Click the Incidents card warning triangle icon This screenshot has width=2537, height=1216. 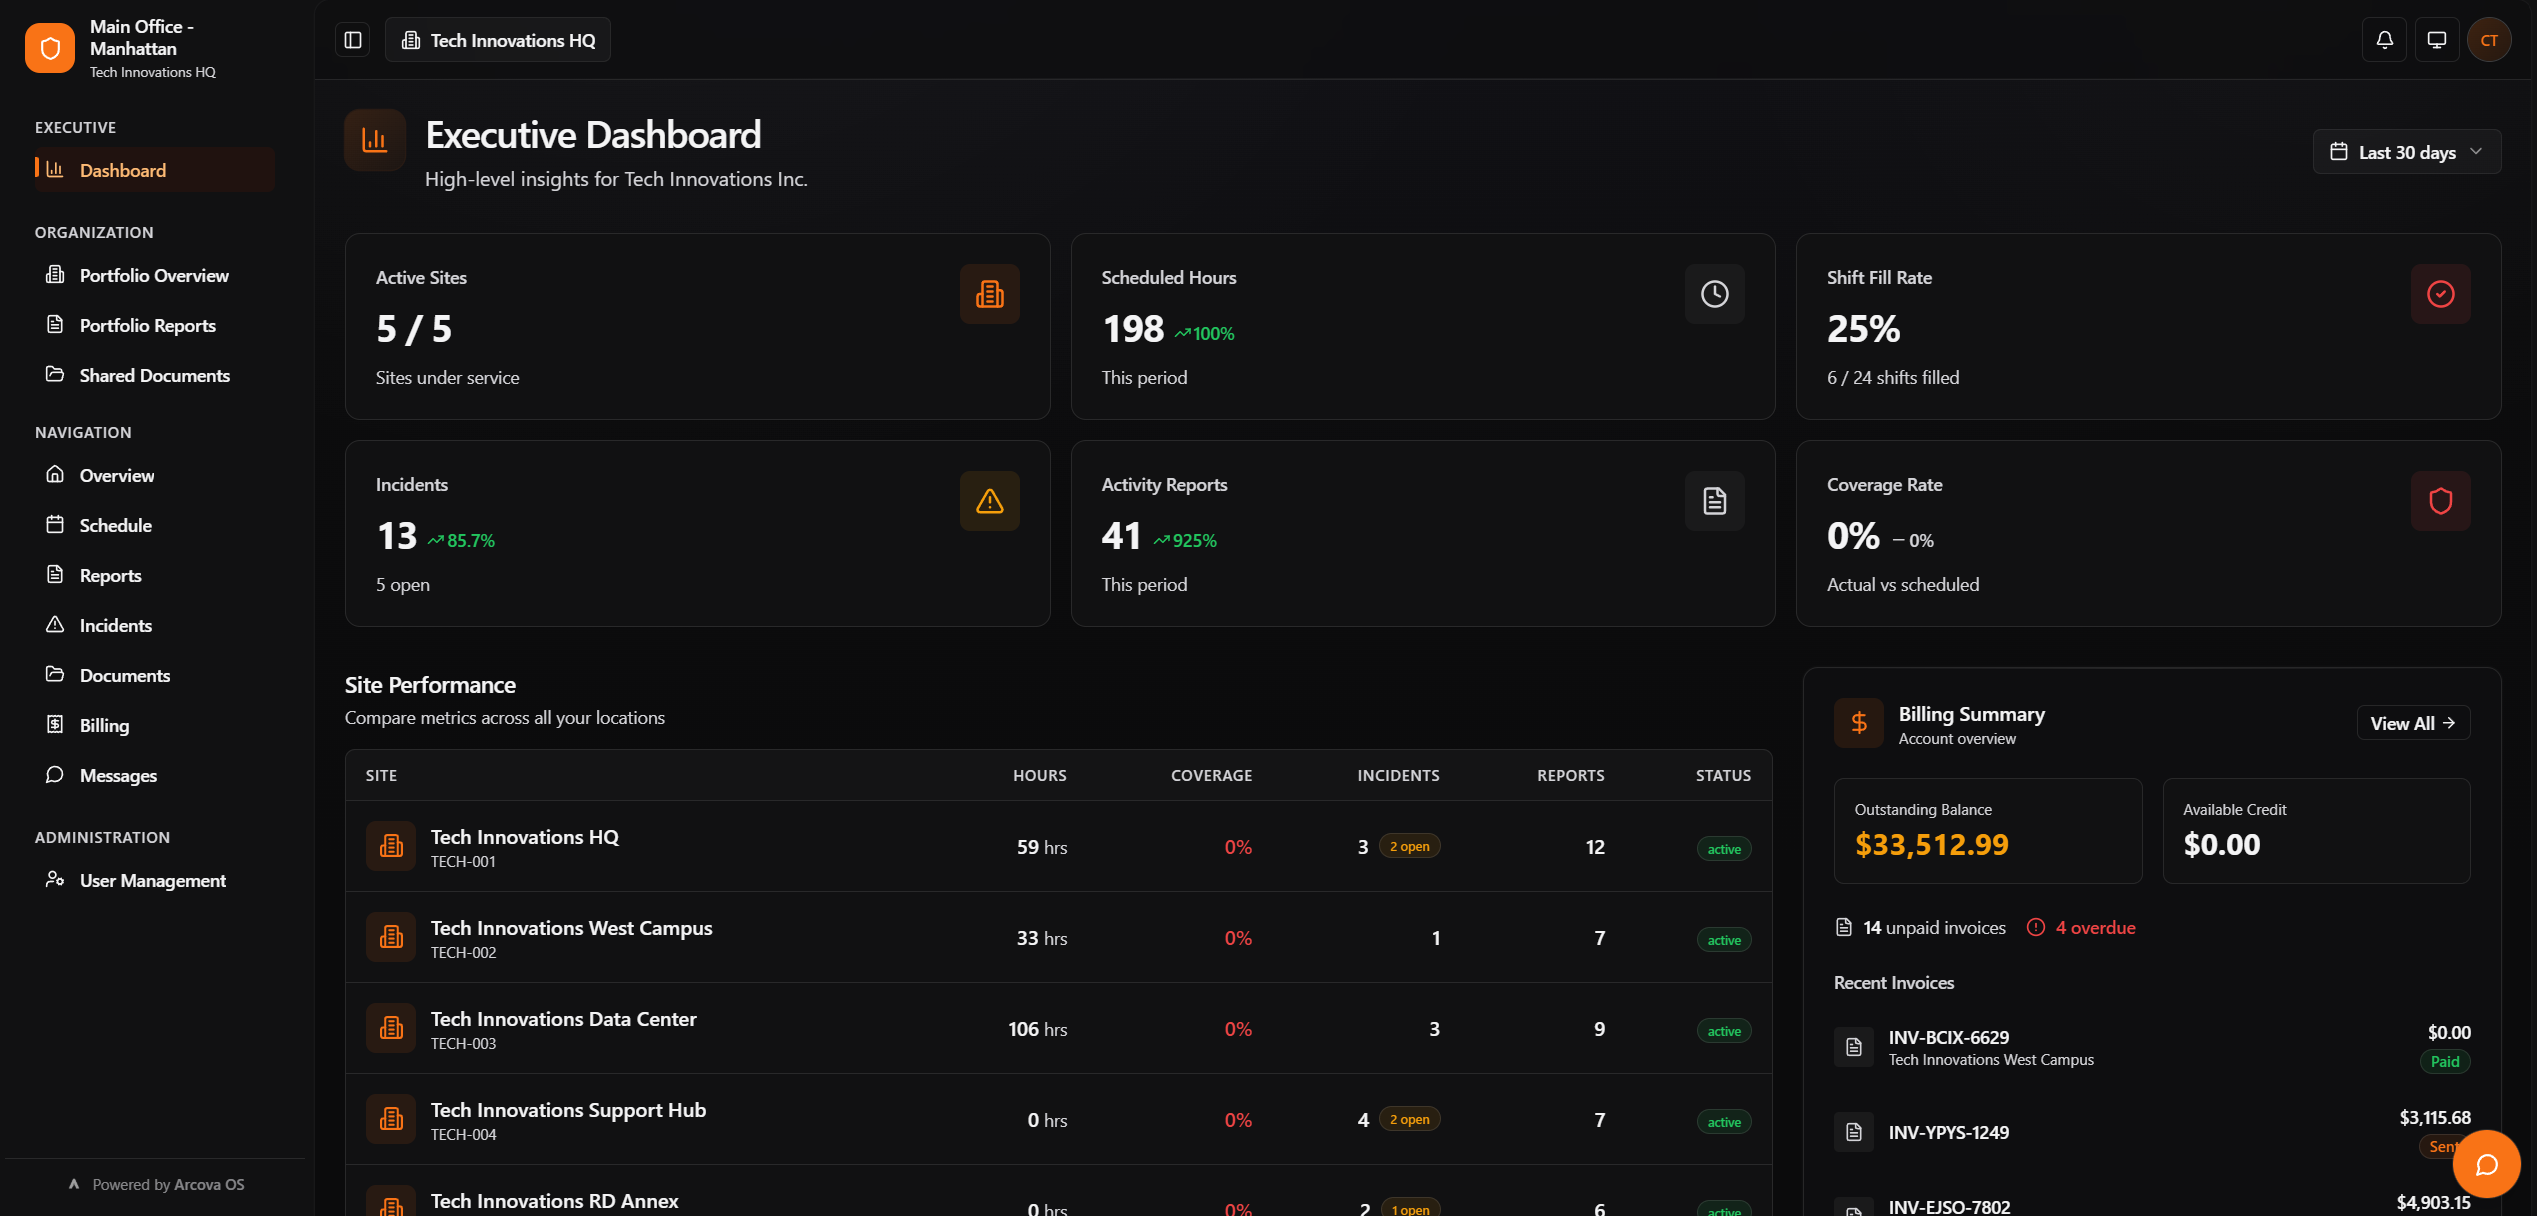(990, 501)
